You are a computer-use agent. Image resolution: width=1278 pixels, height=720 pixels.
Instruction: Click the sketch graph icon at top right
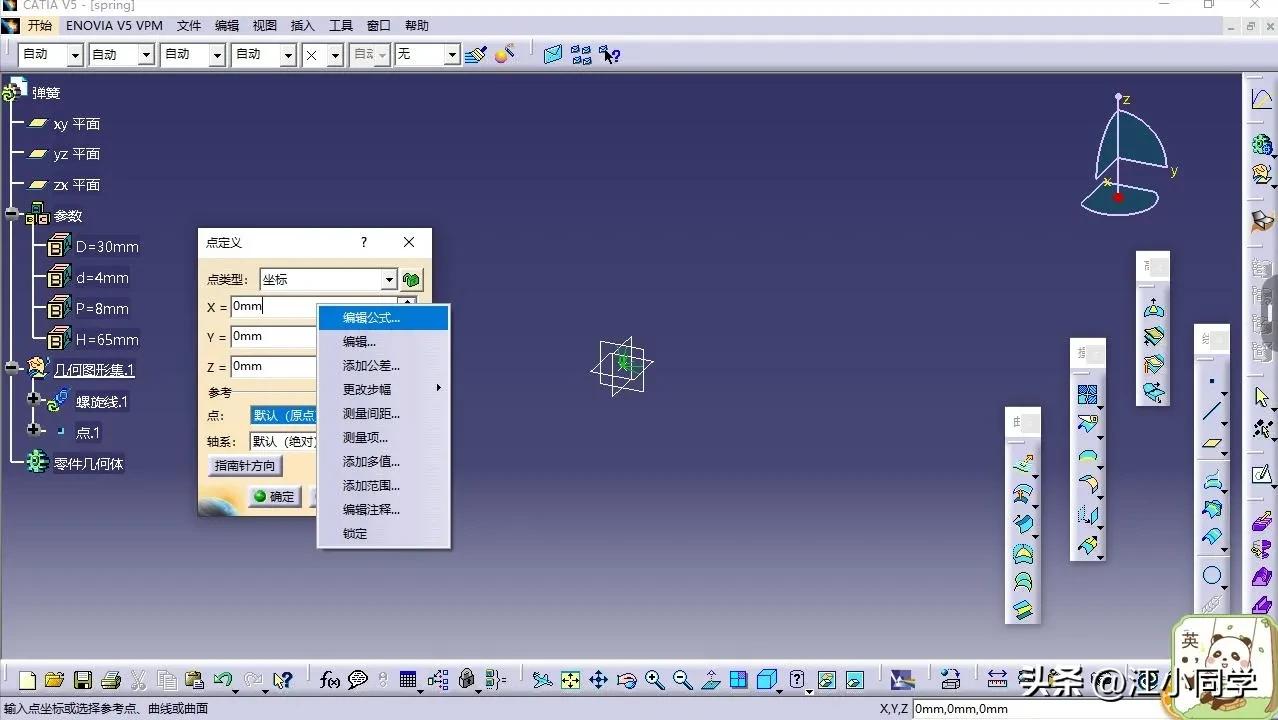1262,100
